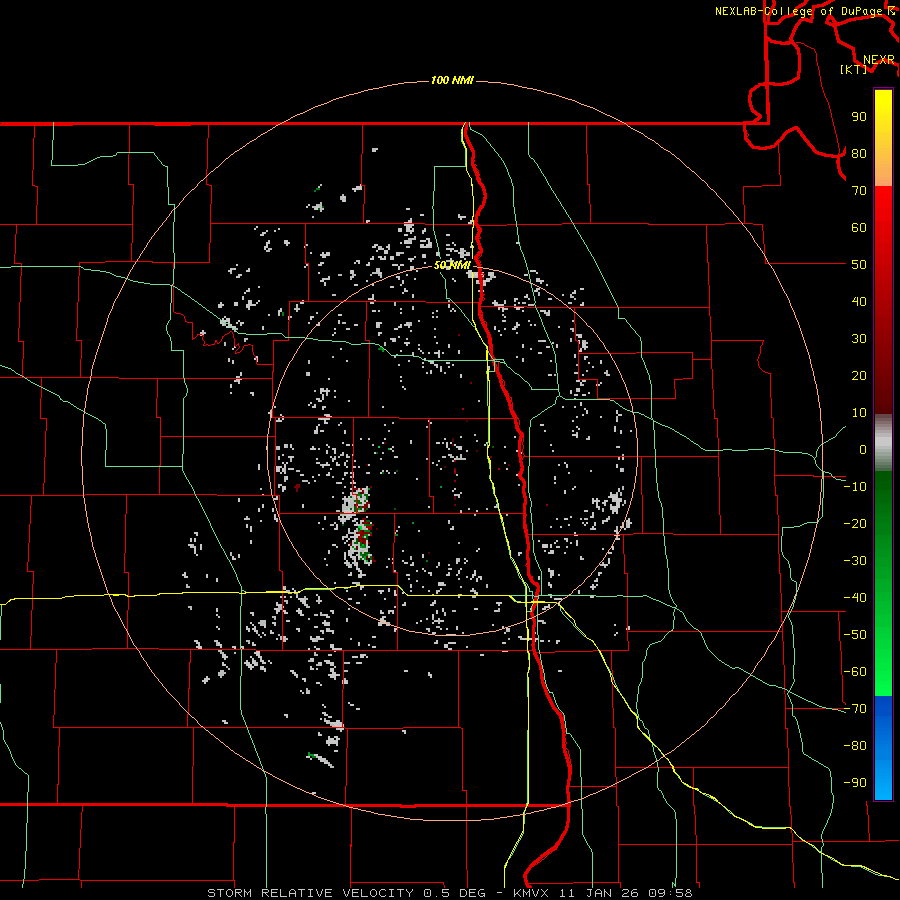
Task: Click the positive 80 scale value
Action: click(859, 154)
